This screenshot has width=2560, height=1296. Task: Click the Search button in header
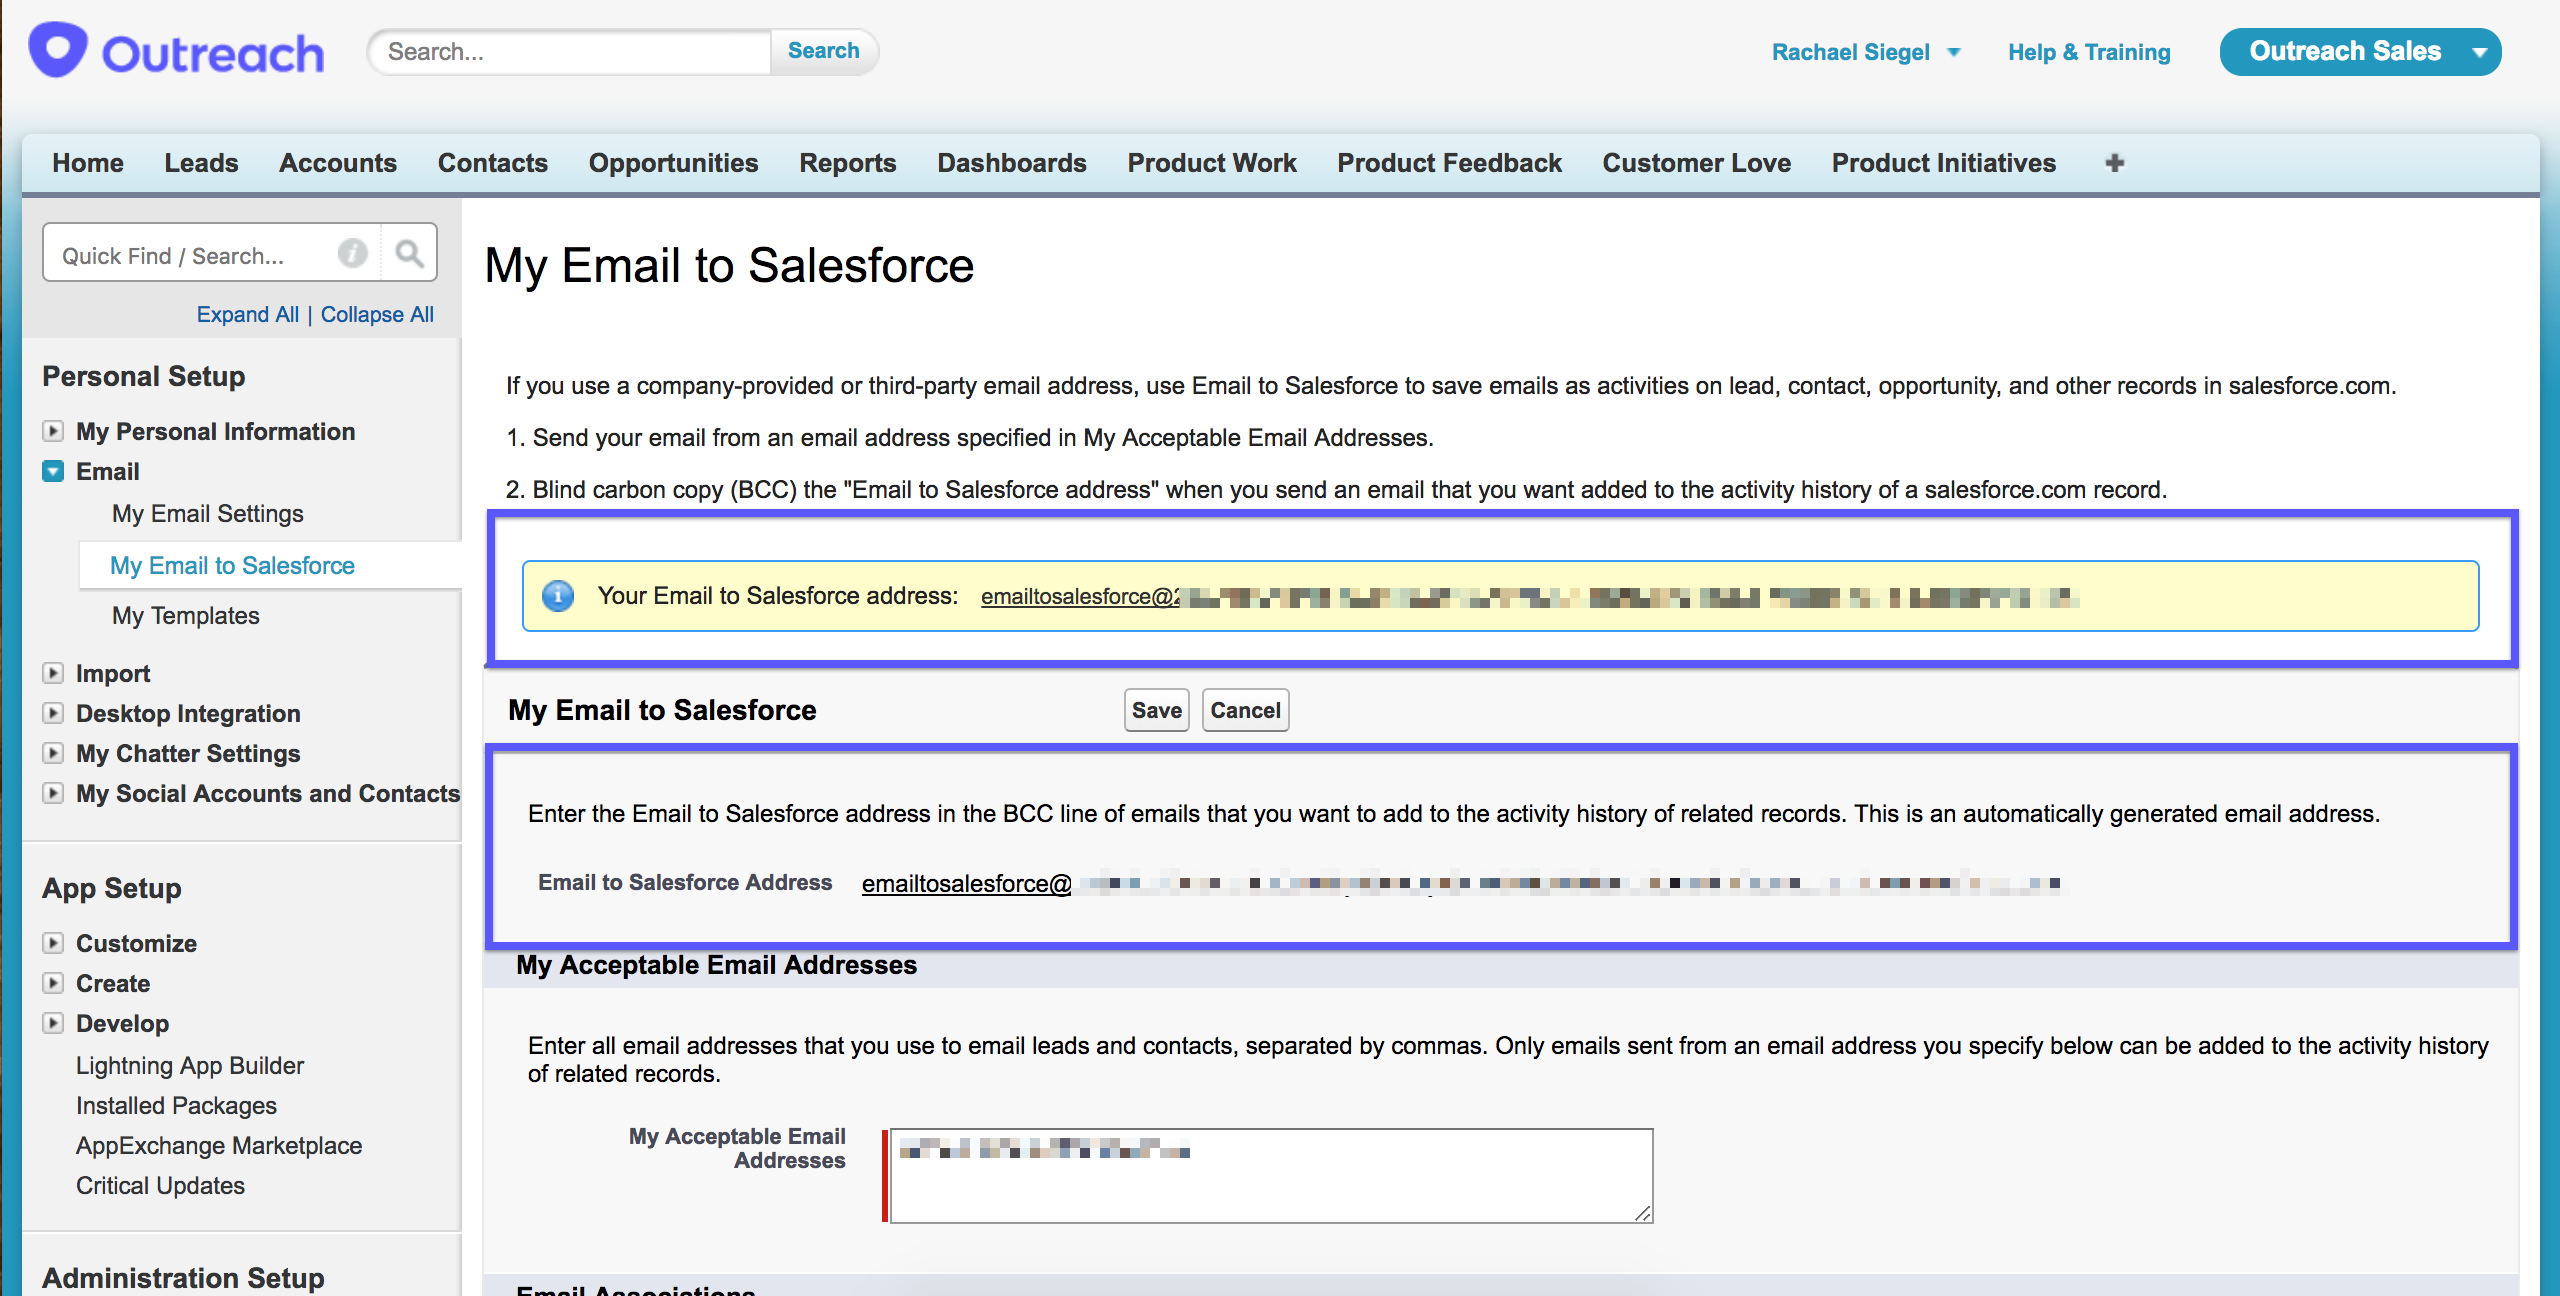click(823, 51)
